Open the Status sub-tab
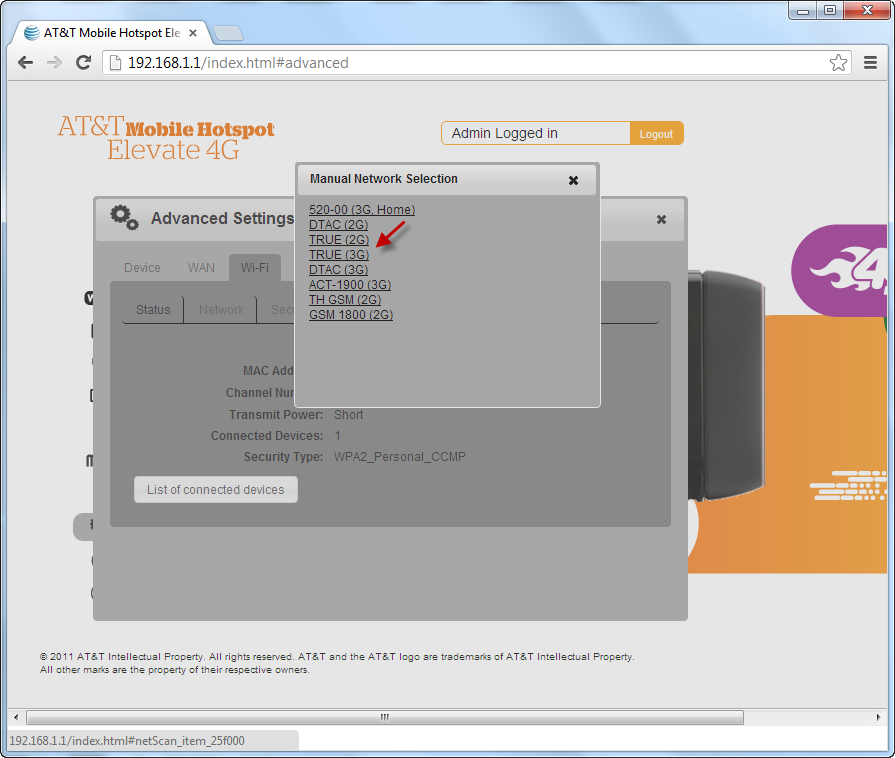This screenshot has width=895, height=758. (153, 309)
